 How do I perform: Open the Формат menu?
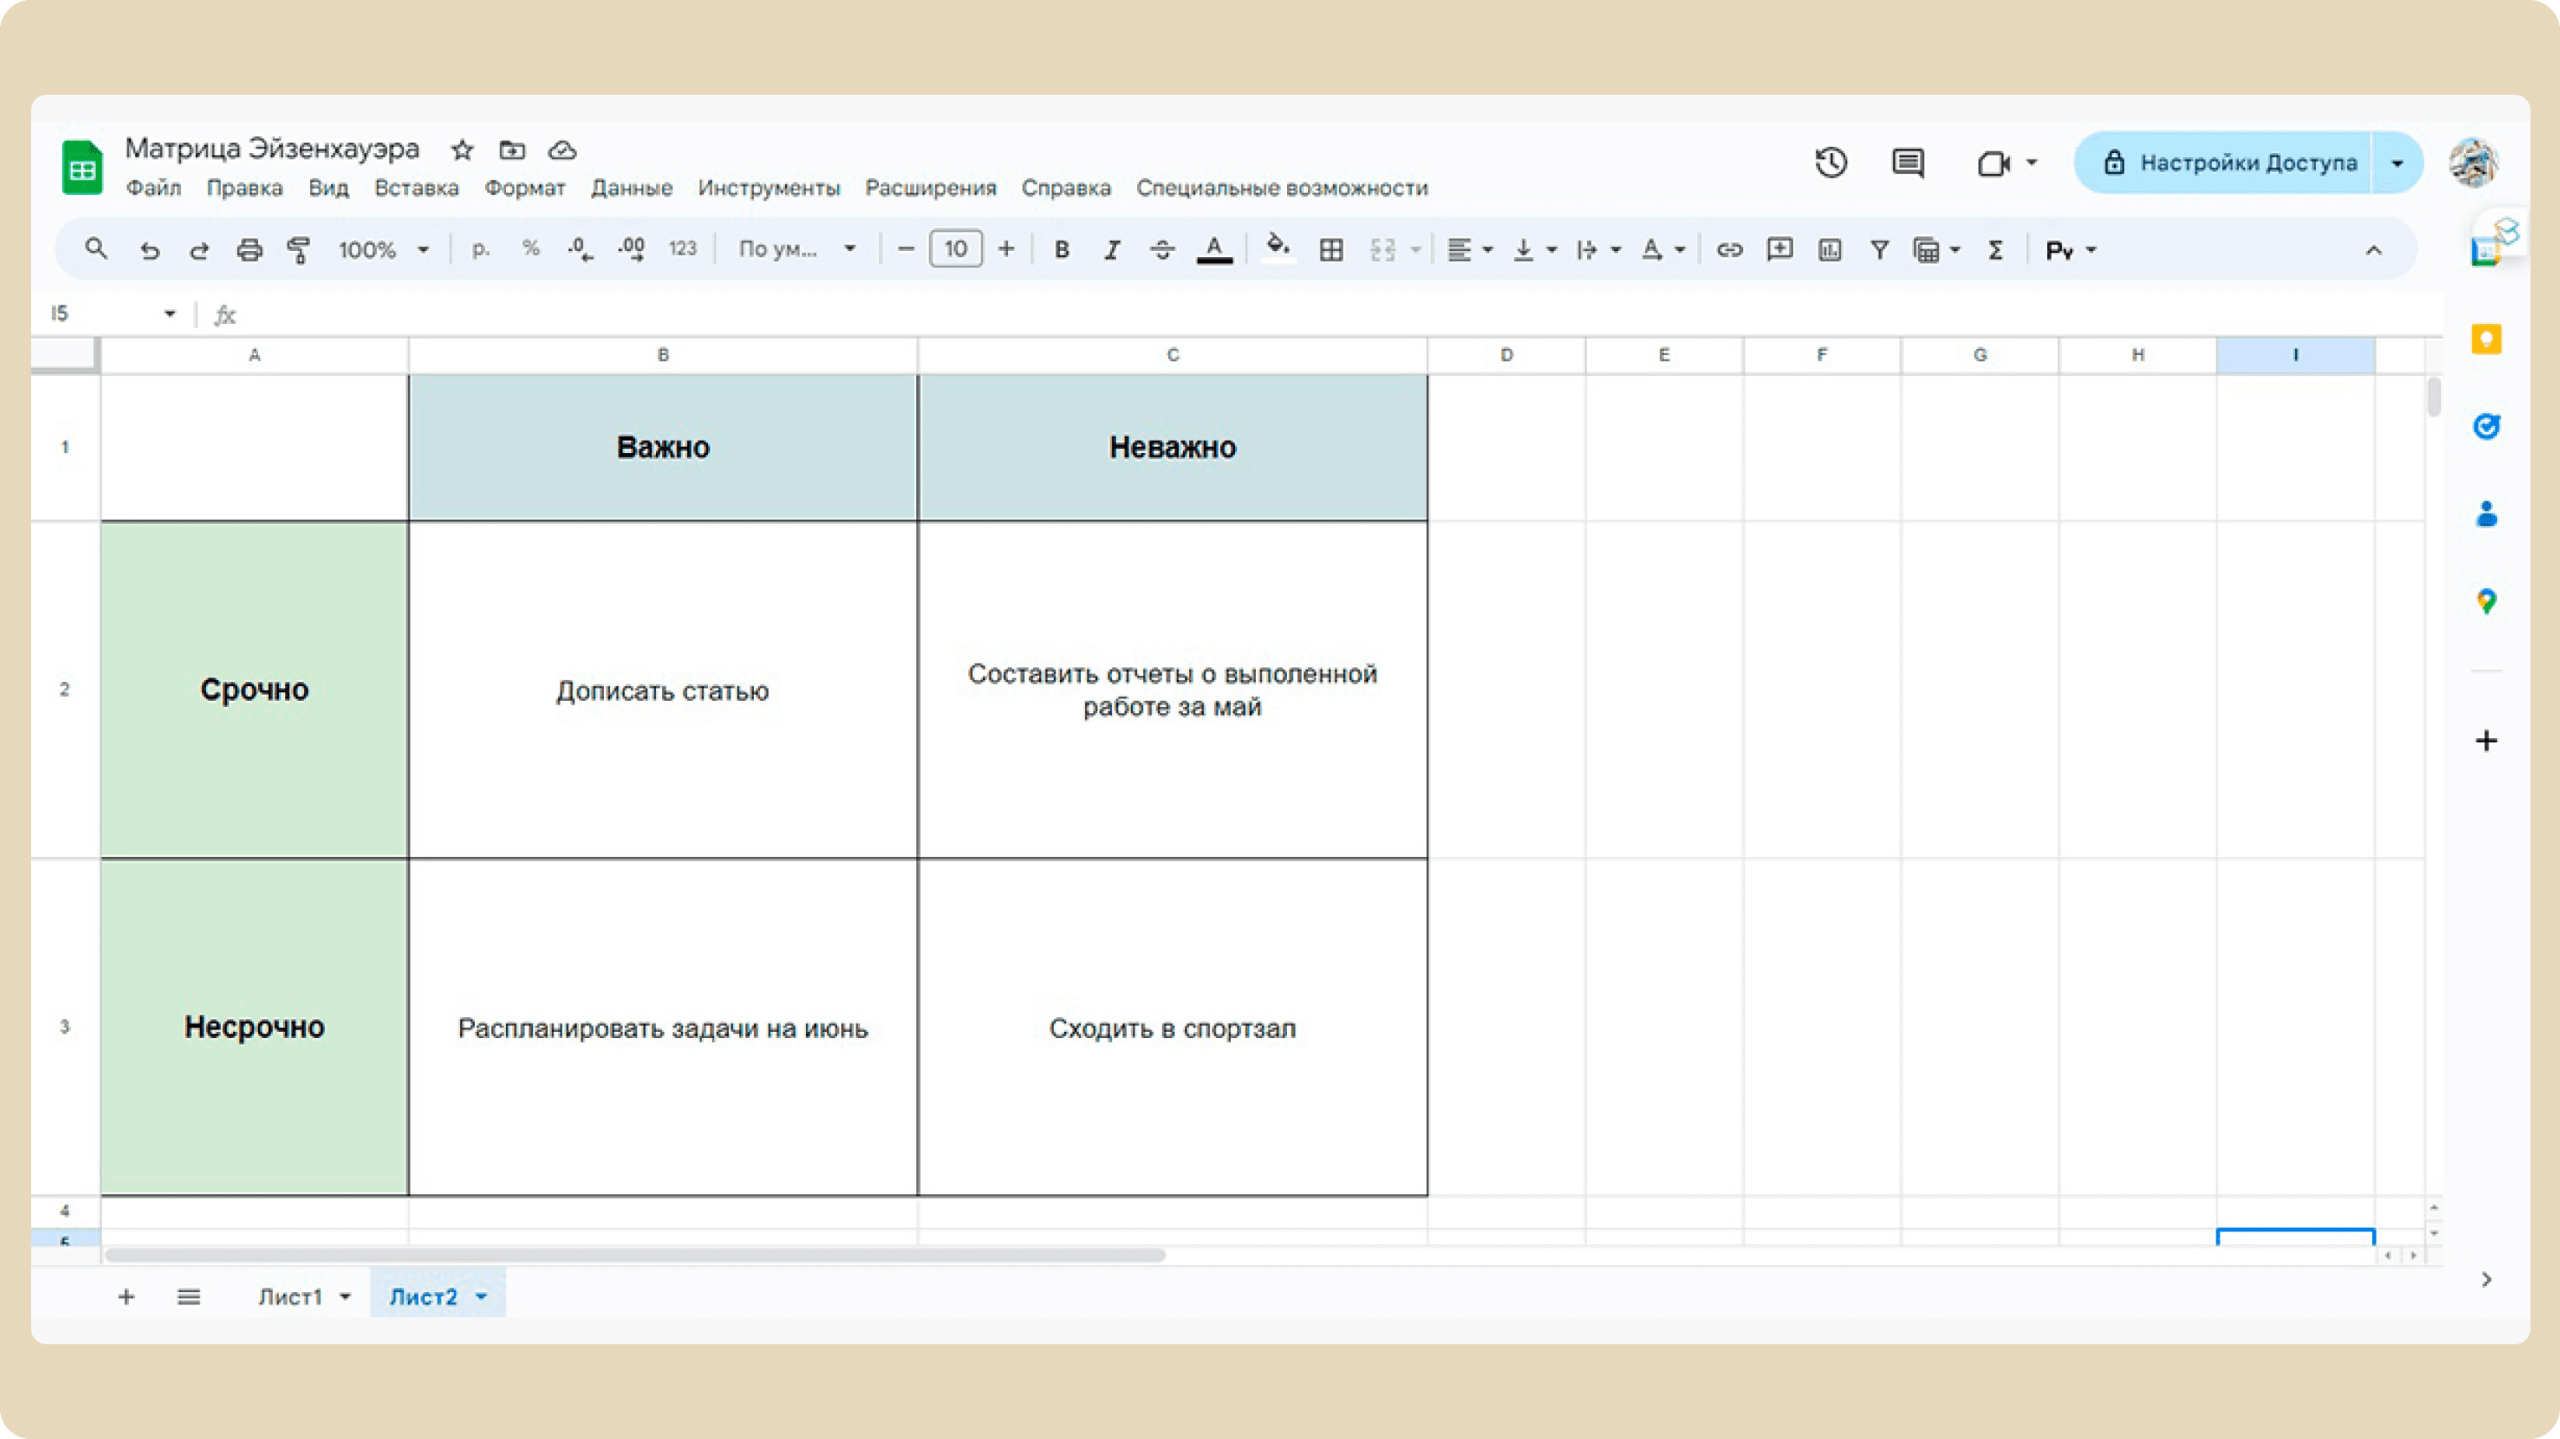(525, 188)
